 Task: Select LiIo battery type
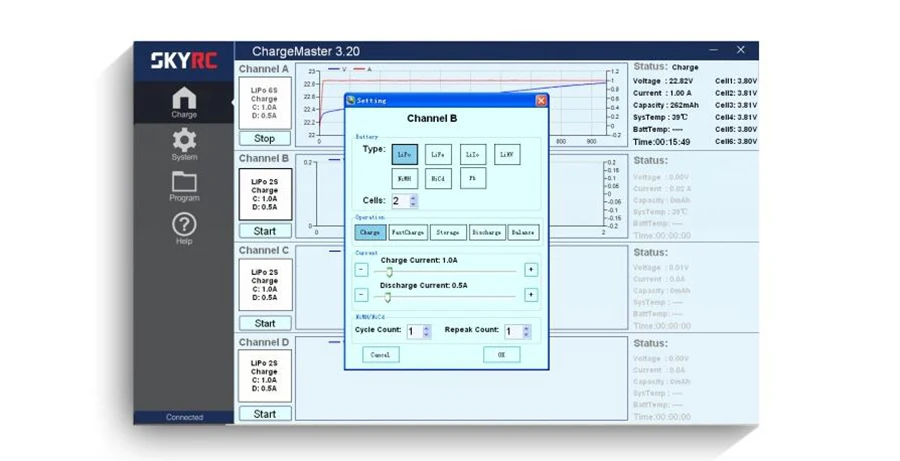tap(472, 154)
